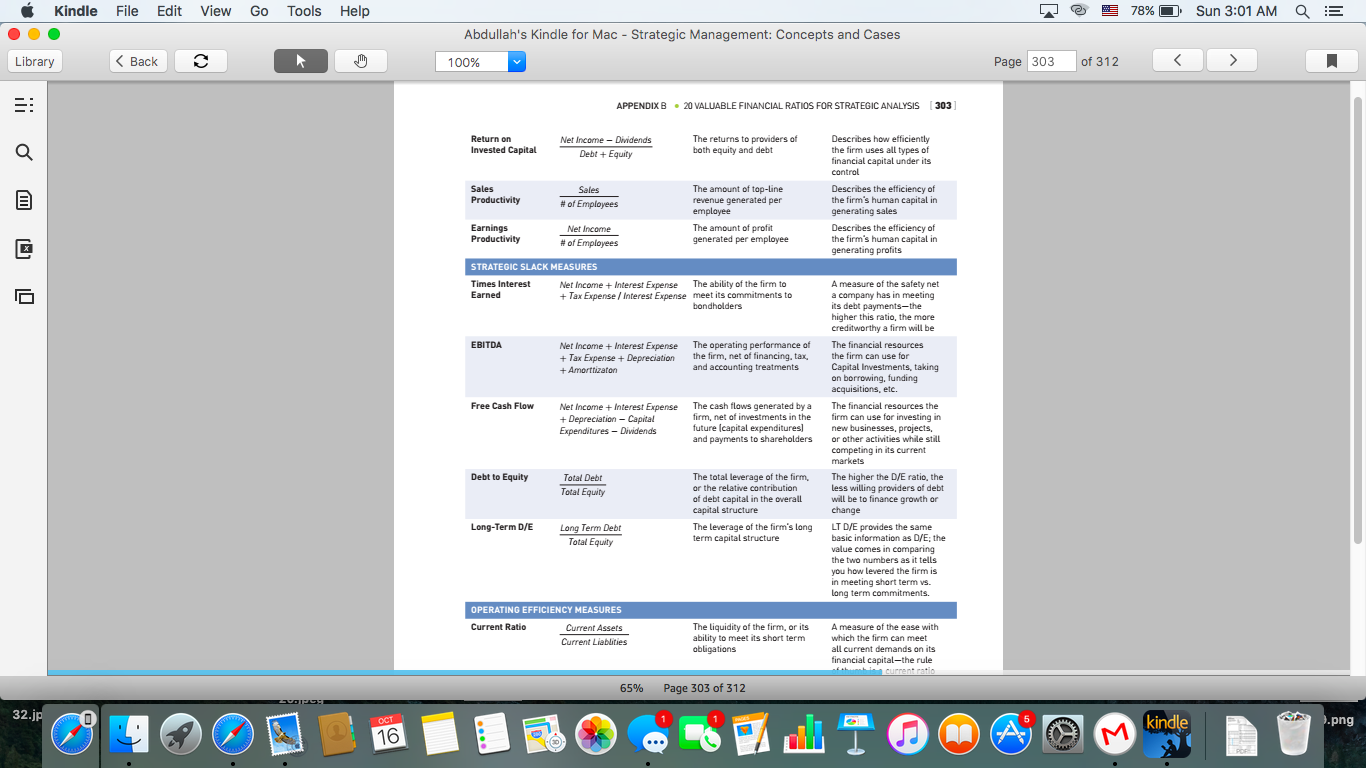Click the battery status indicator

pyautogui.click(x=1156, y=11)
